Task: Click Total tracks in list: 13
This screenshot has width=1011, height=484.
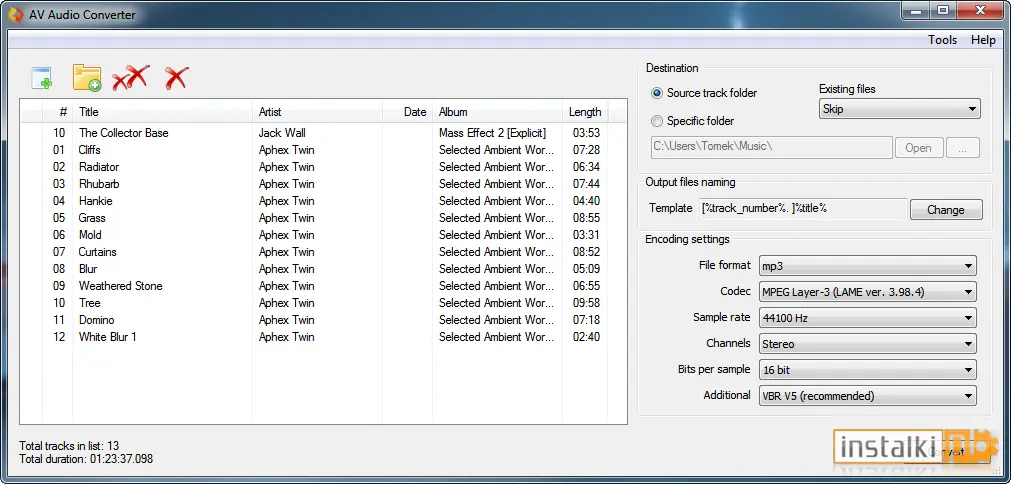Action: pos(69,446)
